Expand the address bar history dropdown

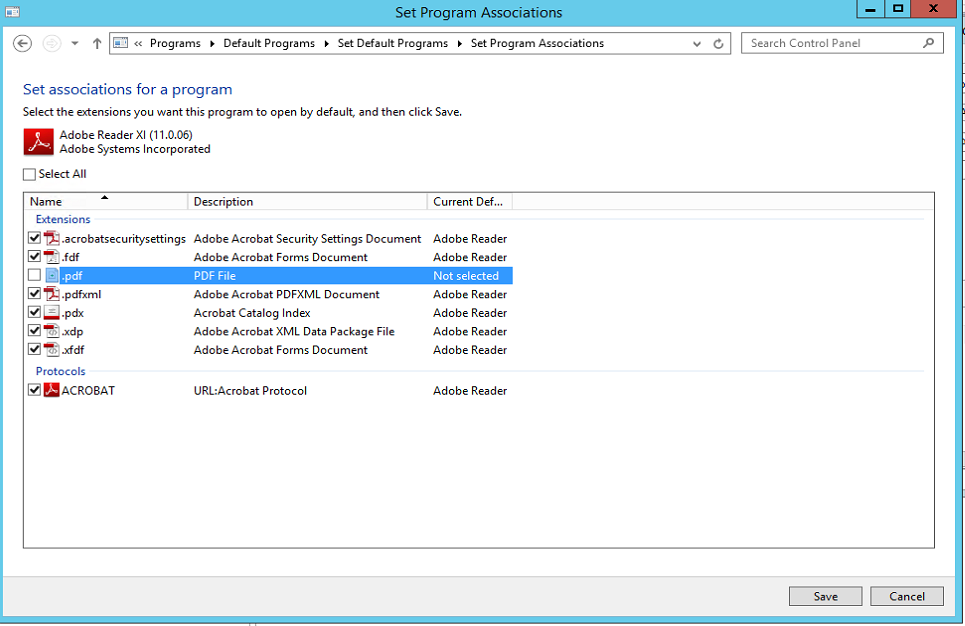[x=697, y=44]
